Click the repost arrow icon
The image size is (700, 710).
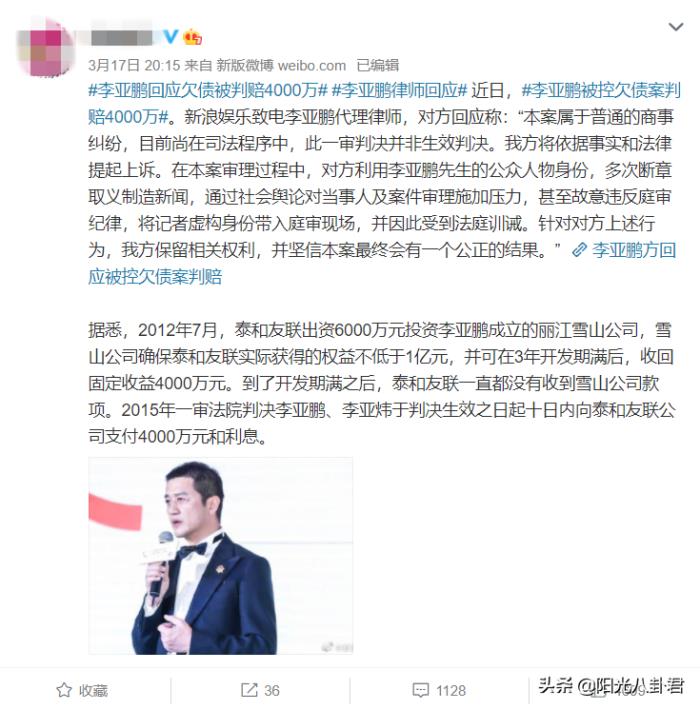(249, 690)
